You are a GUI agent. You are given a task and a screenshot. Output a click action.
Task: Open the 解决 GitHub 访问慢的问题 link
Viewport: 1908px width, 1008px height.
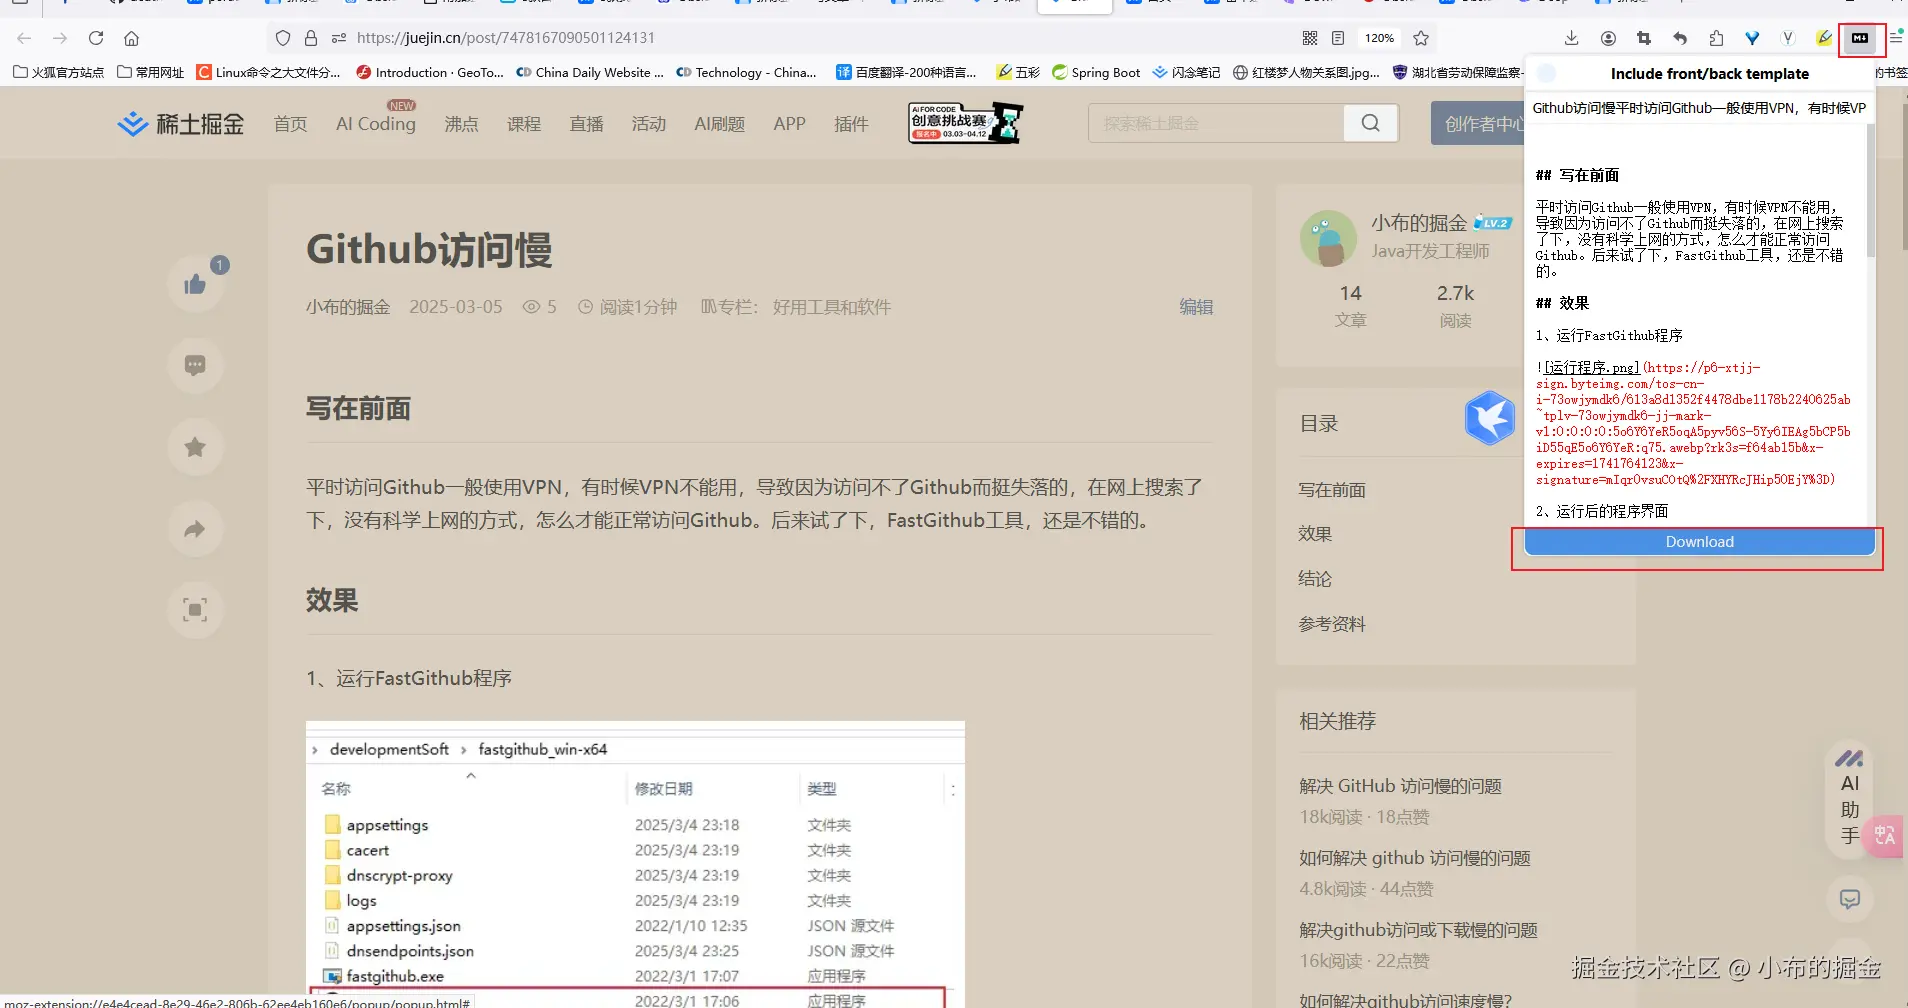1399,785
